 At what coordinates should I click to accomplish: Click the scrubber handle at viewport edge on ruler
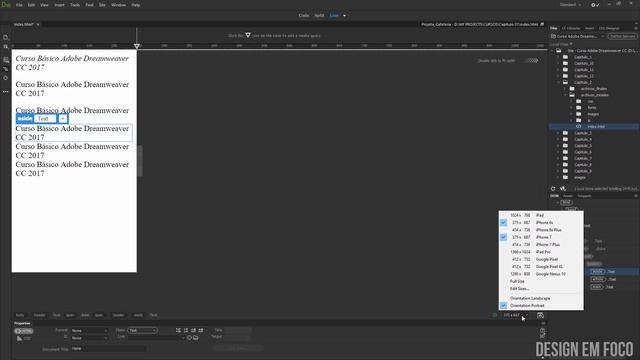point(137,46)
